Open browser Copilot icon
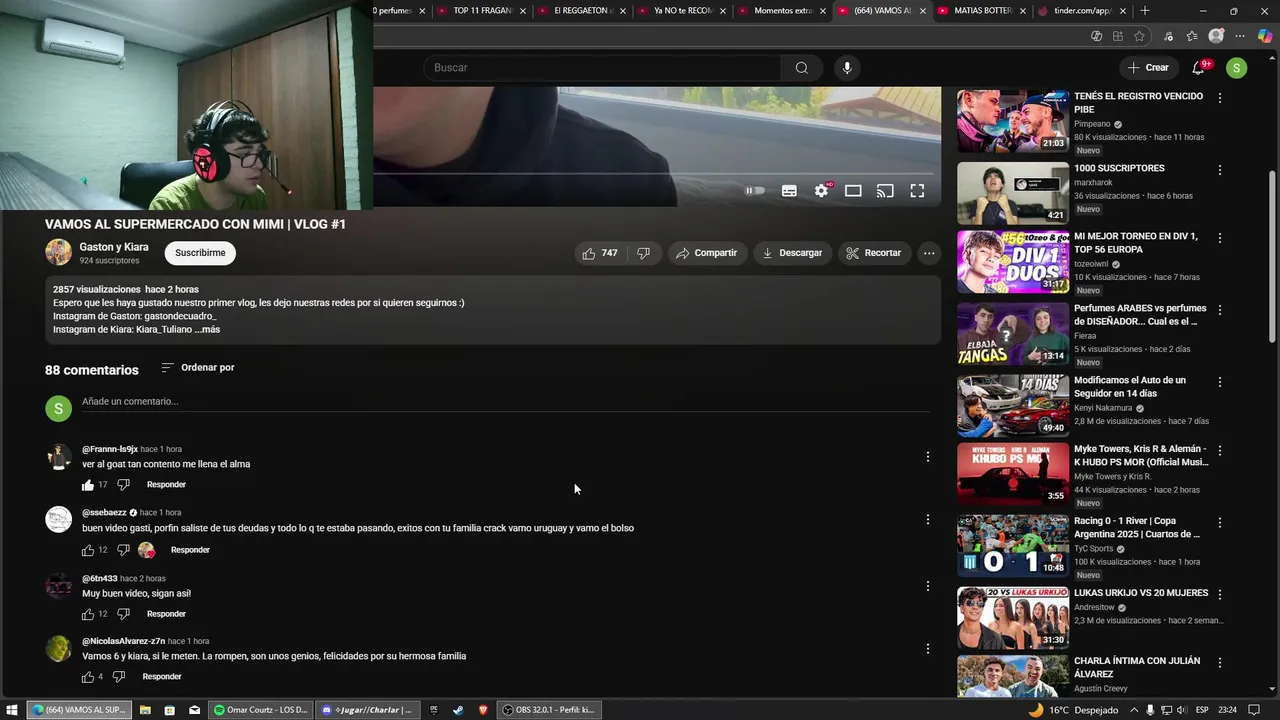The height and width of the screenshot is (720, 1280). (1264, 36)
